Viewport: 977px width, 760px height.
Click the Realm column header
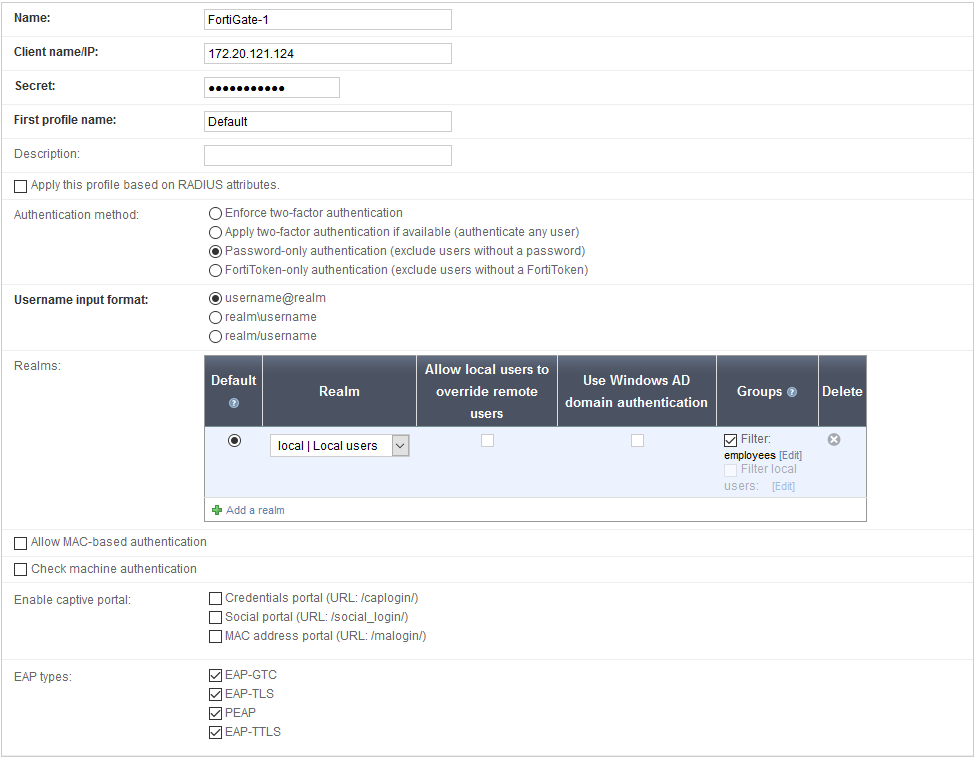(339, 391)
